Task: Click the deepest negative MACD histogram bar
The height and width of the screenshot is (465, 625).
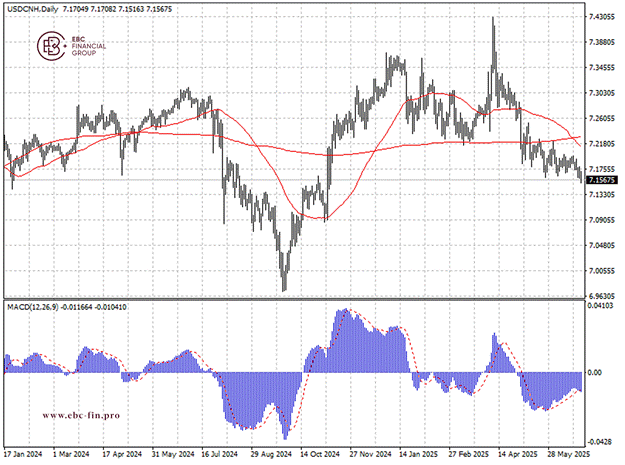Action: 285,436
